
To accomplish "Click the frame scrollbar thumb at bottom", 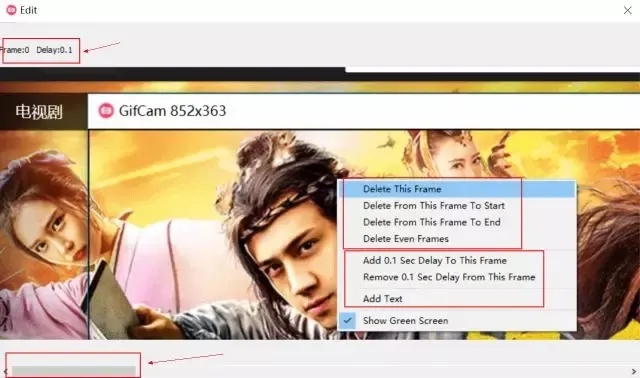I will [73, 371].
